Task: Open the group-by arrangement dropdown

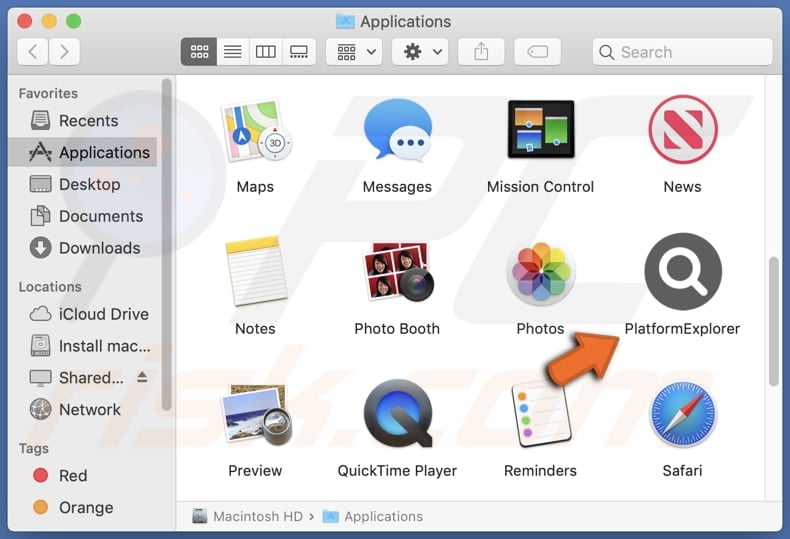Action: click(354, 51)
